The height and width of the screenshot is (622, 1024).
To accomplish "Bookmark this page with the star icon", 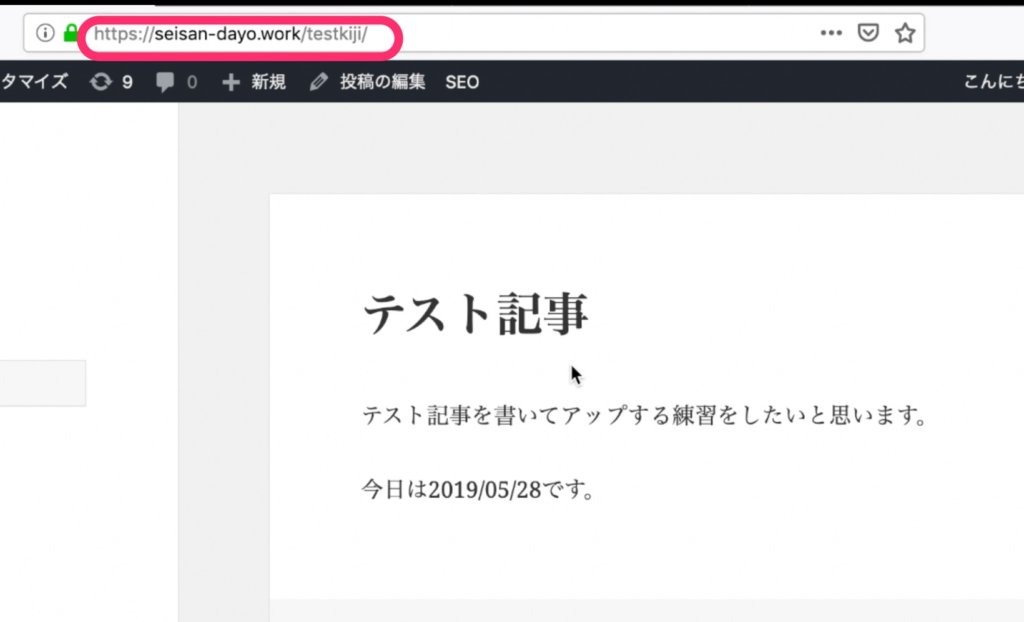I will [x=905, y=33].
